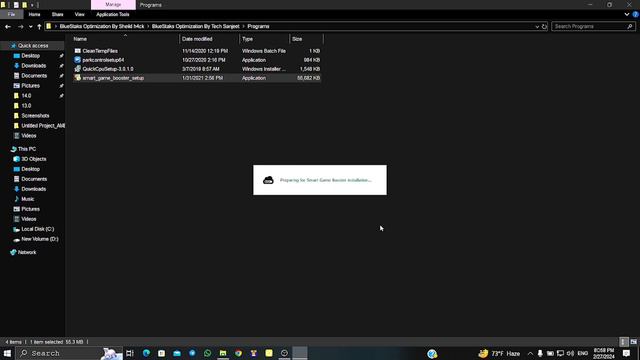Expand address bar history dropdown
Screen dimensions: 640x360
click(x=537, y=27)
